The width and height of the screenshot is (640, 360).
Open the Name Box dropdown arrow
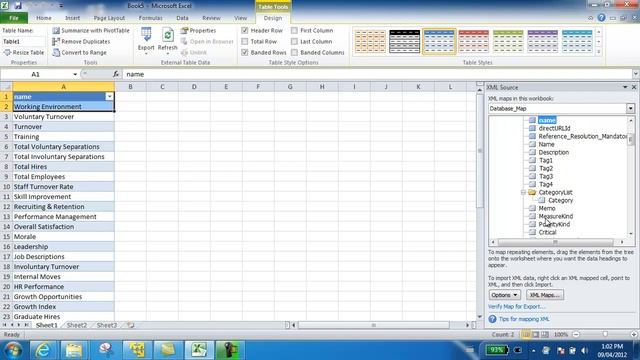point(75,74)
